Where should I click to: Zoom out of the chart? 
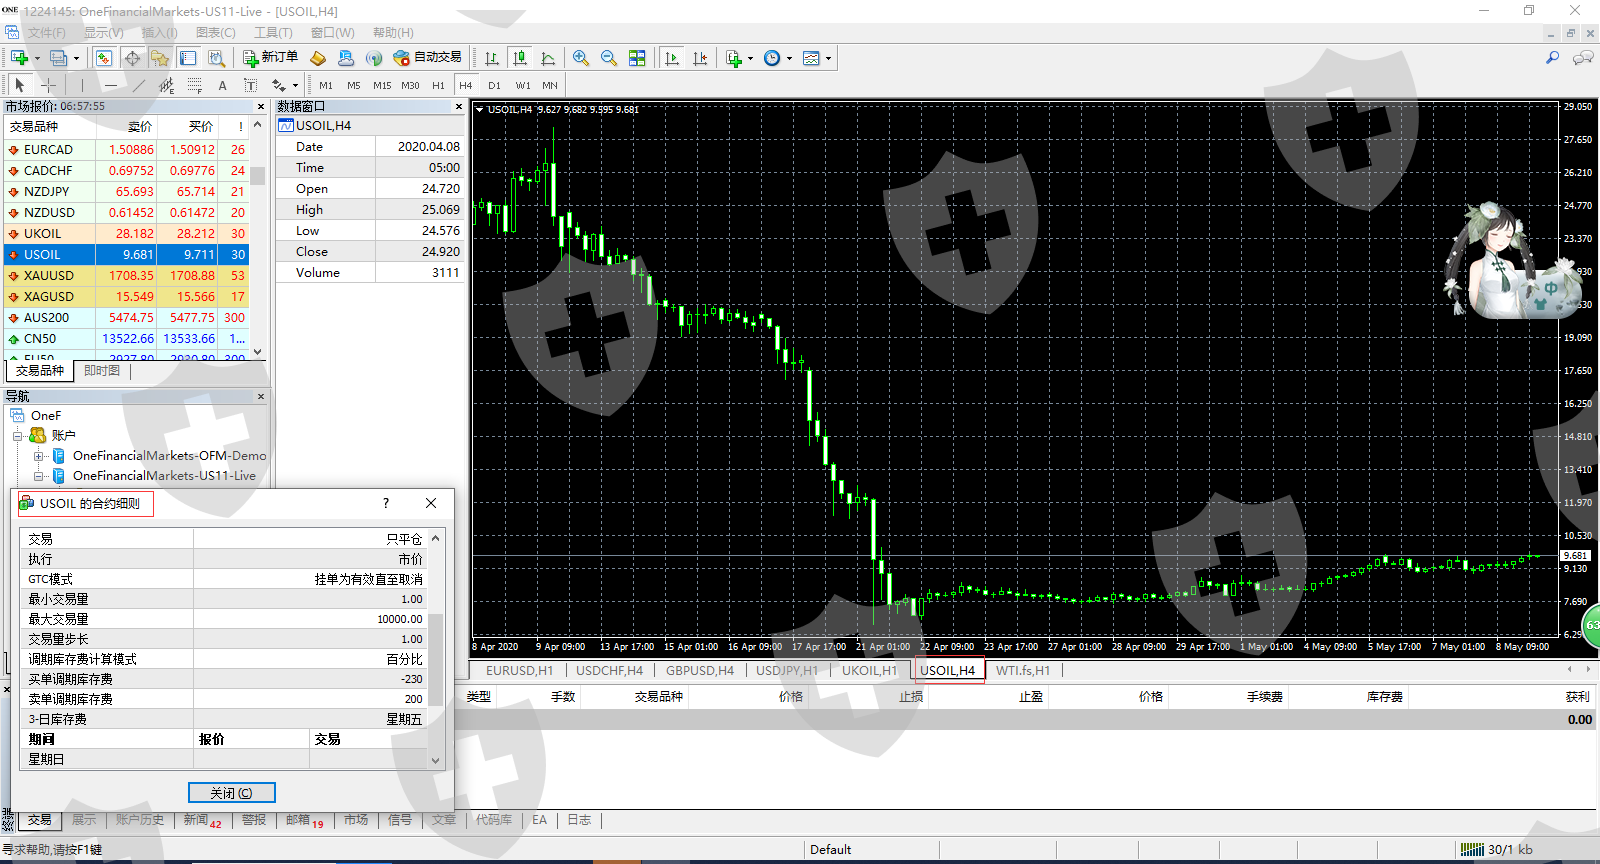608,58
